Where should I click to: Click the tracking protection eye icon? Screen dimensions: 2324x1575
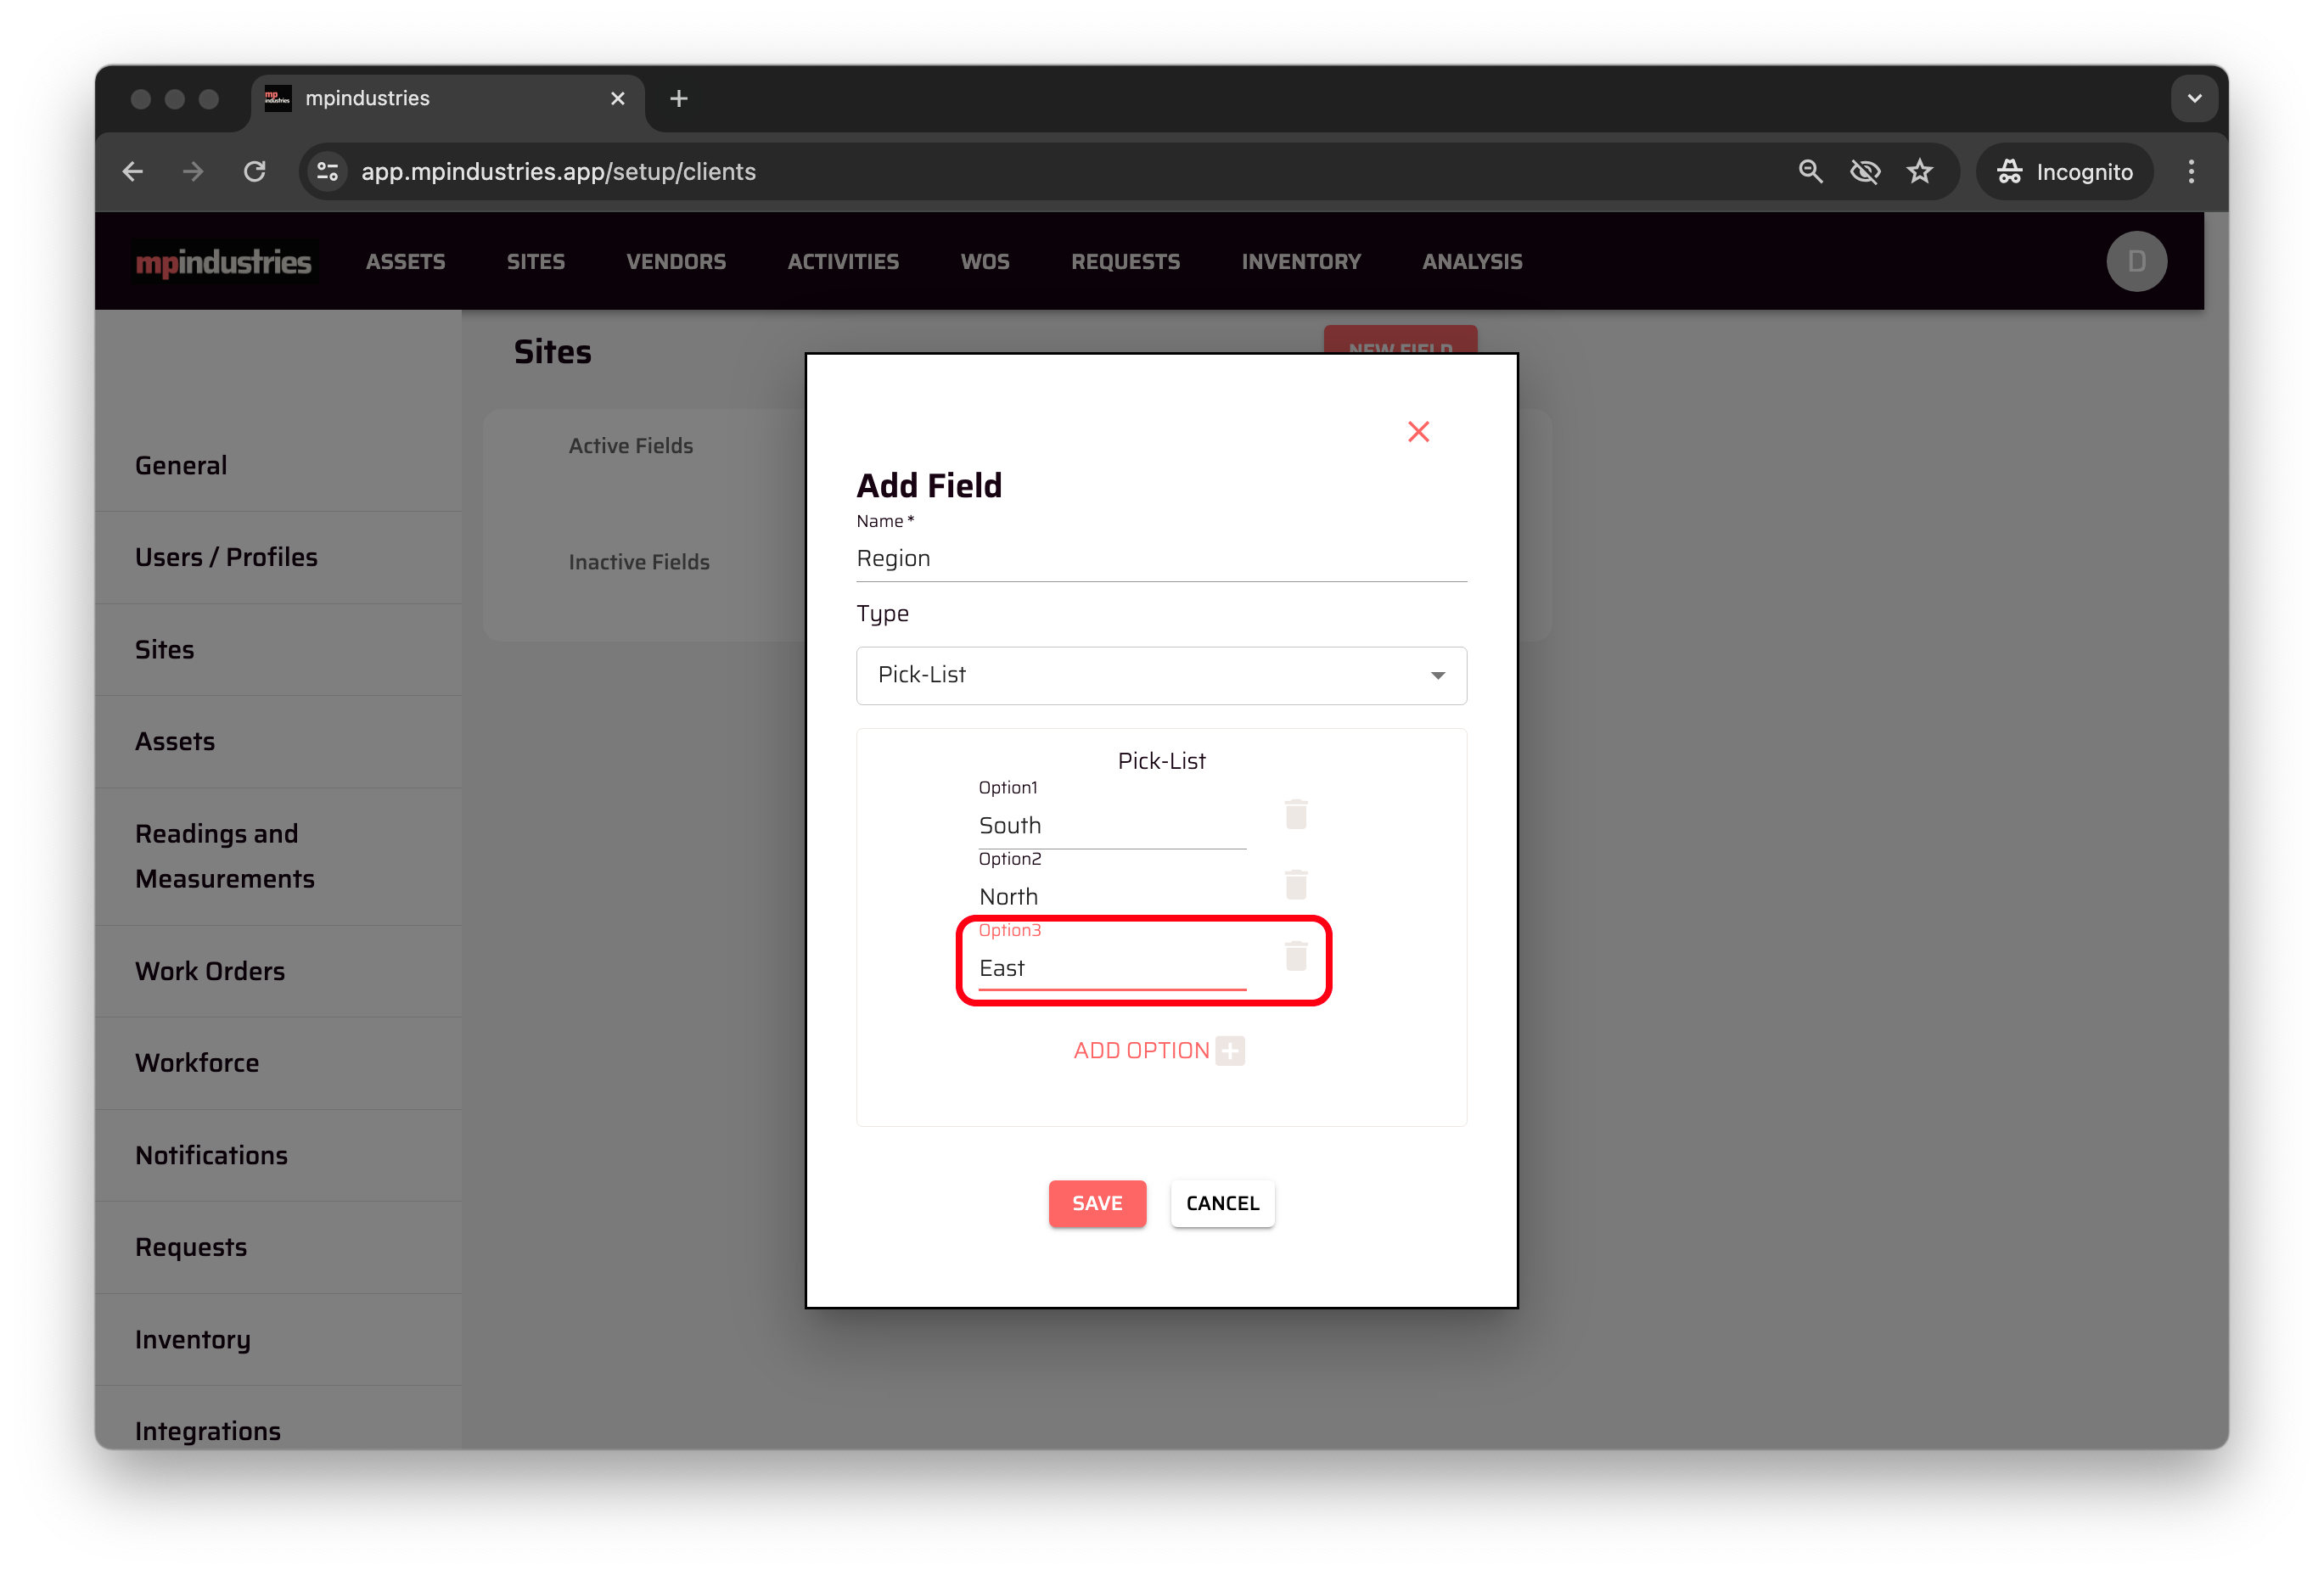tap(1863, 172)
